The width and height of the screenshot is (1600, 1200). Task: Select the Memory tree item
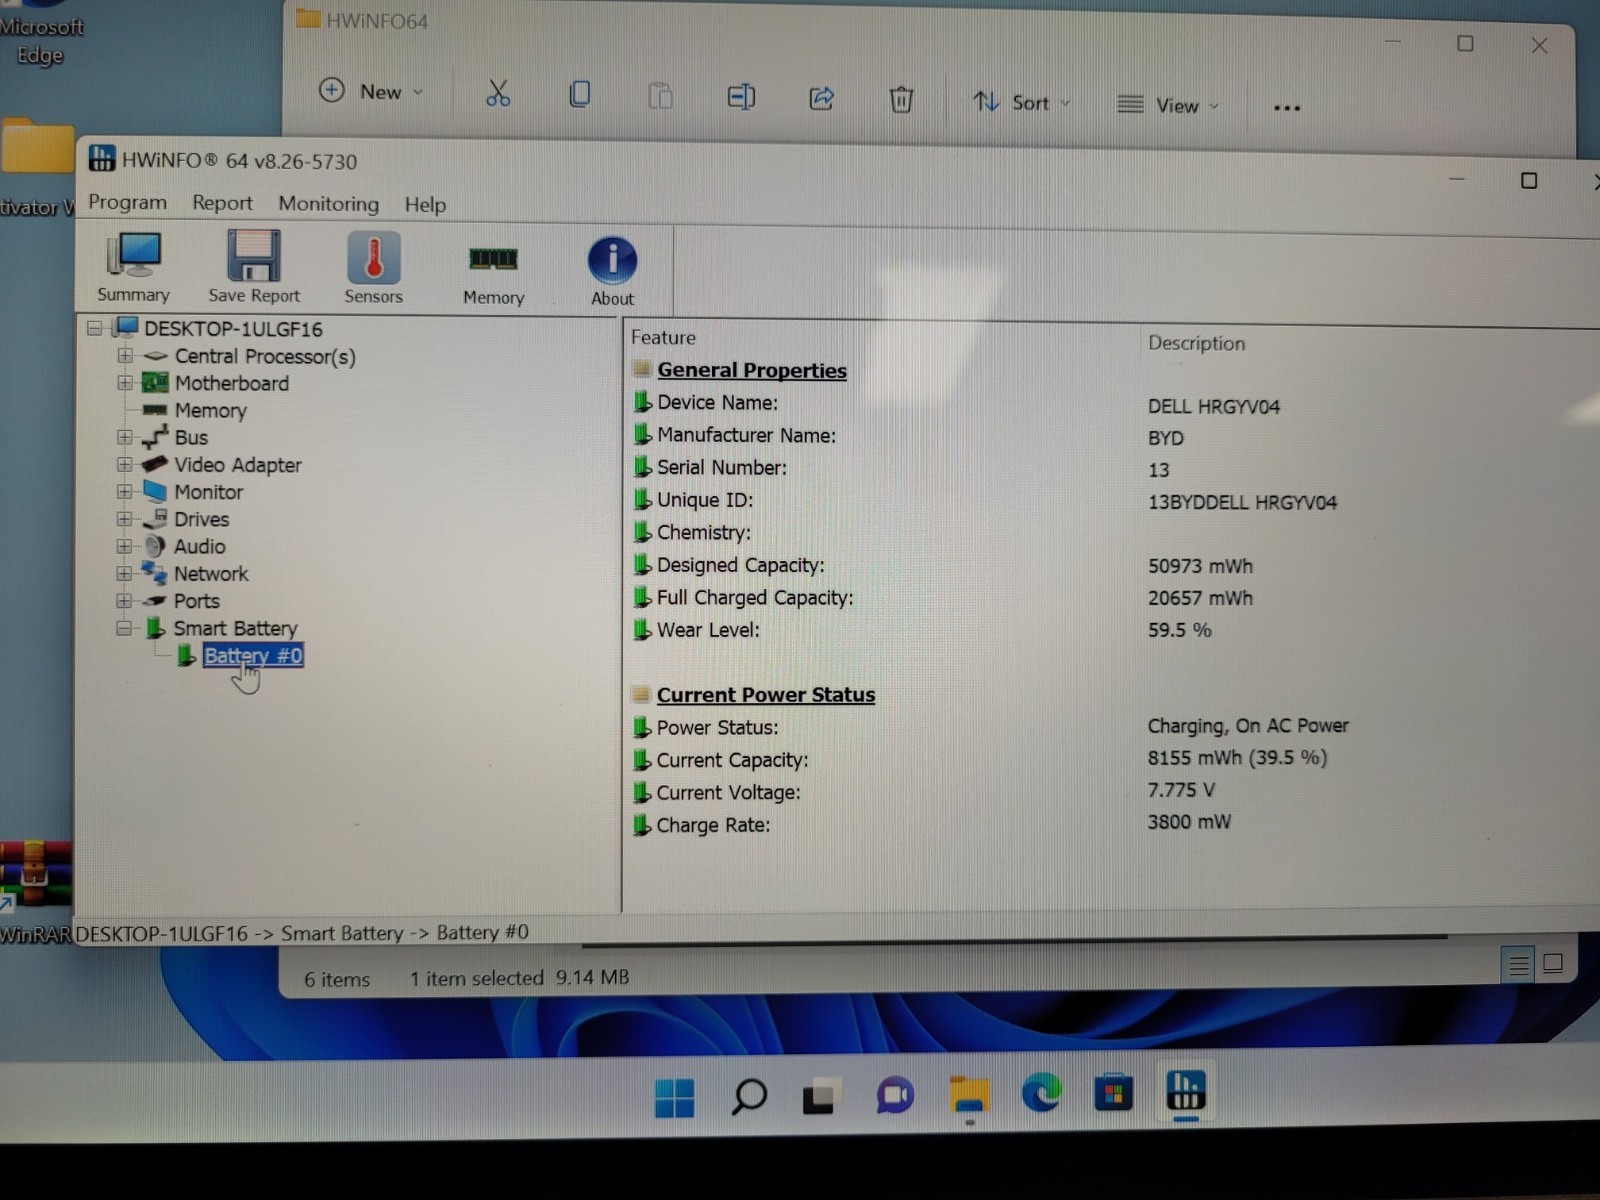coord(210,410)
